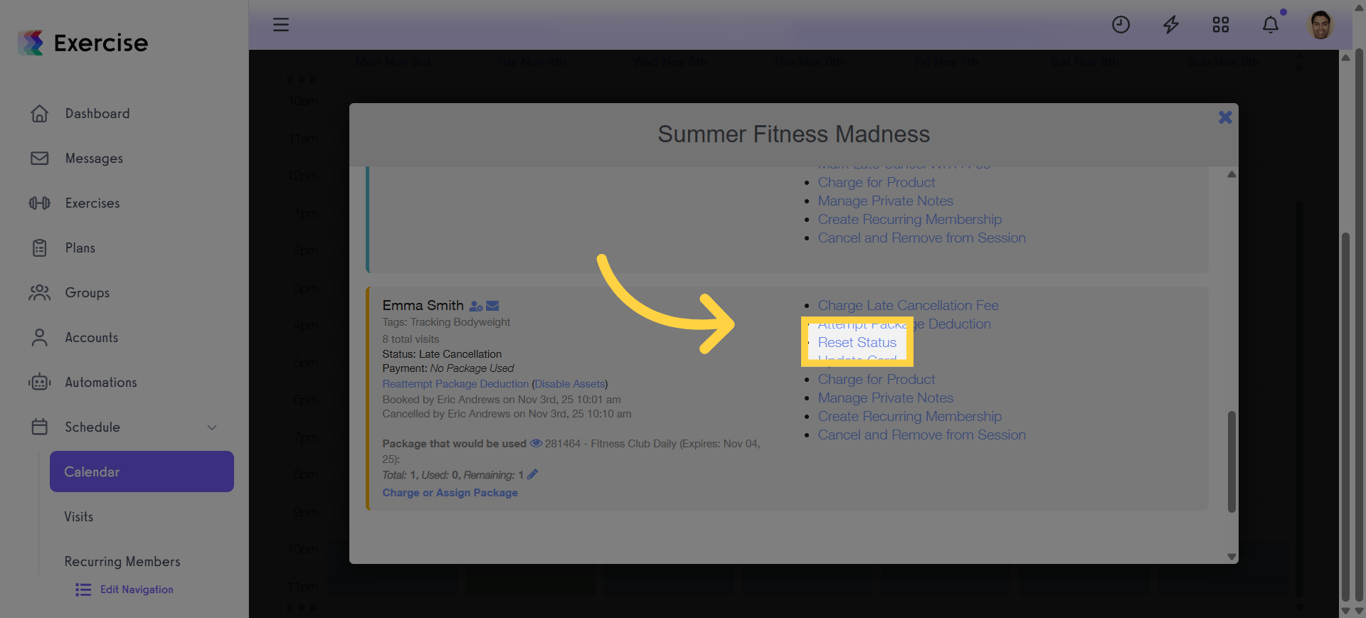
Task: Click the Reset Status link
Action: point(857,342)
